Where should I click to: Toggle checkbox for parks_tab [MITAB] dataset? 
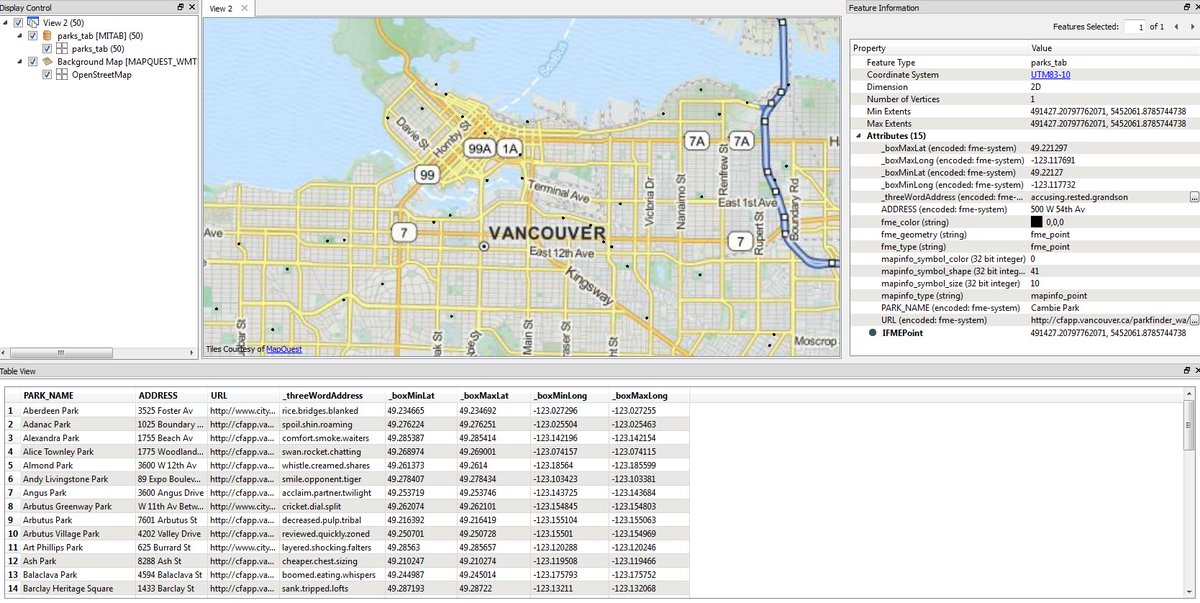coord(33,35)
